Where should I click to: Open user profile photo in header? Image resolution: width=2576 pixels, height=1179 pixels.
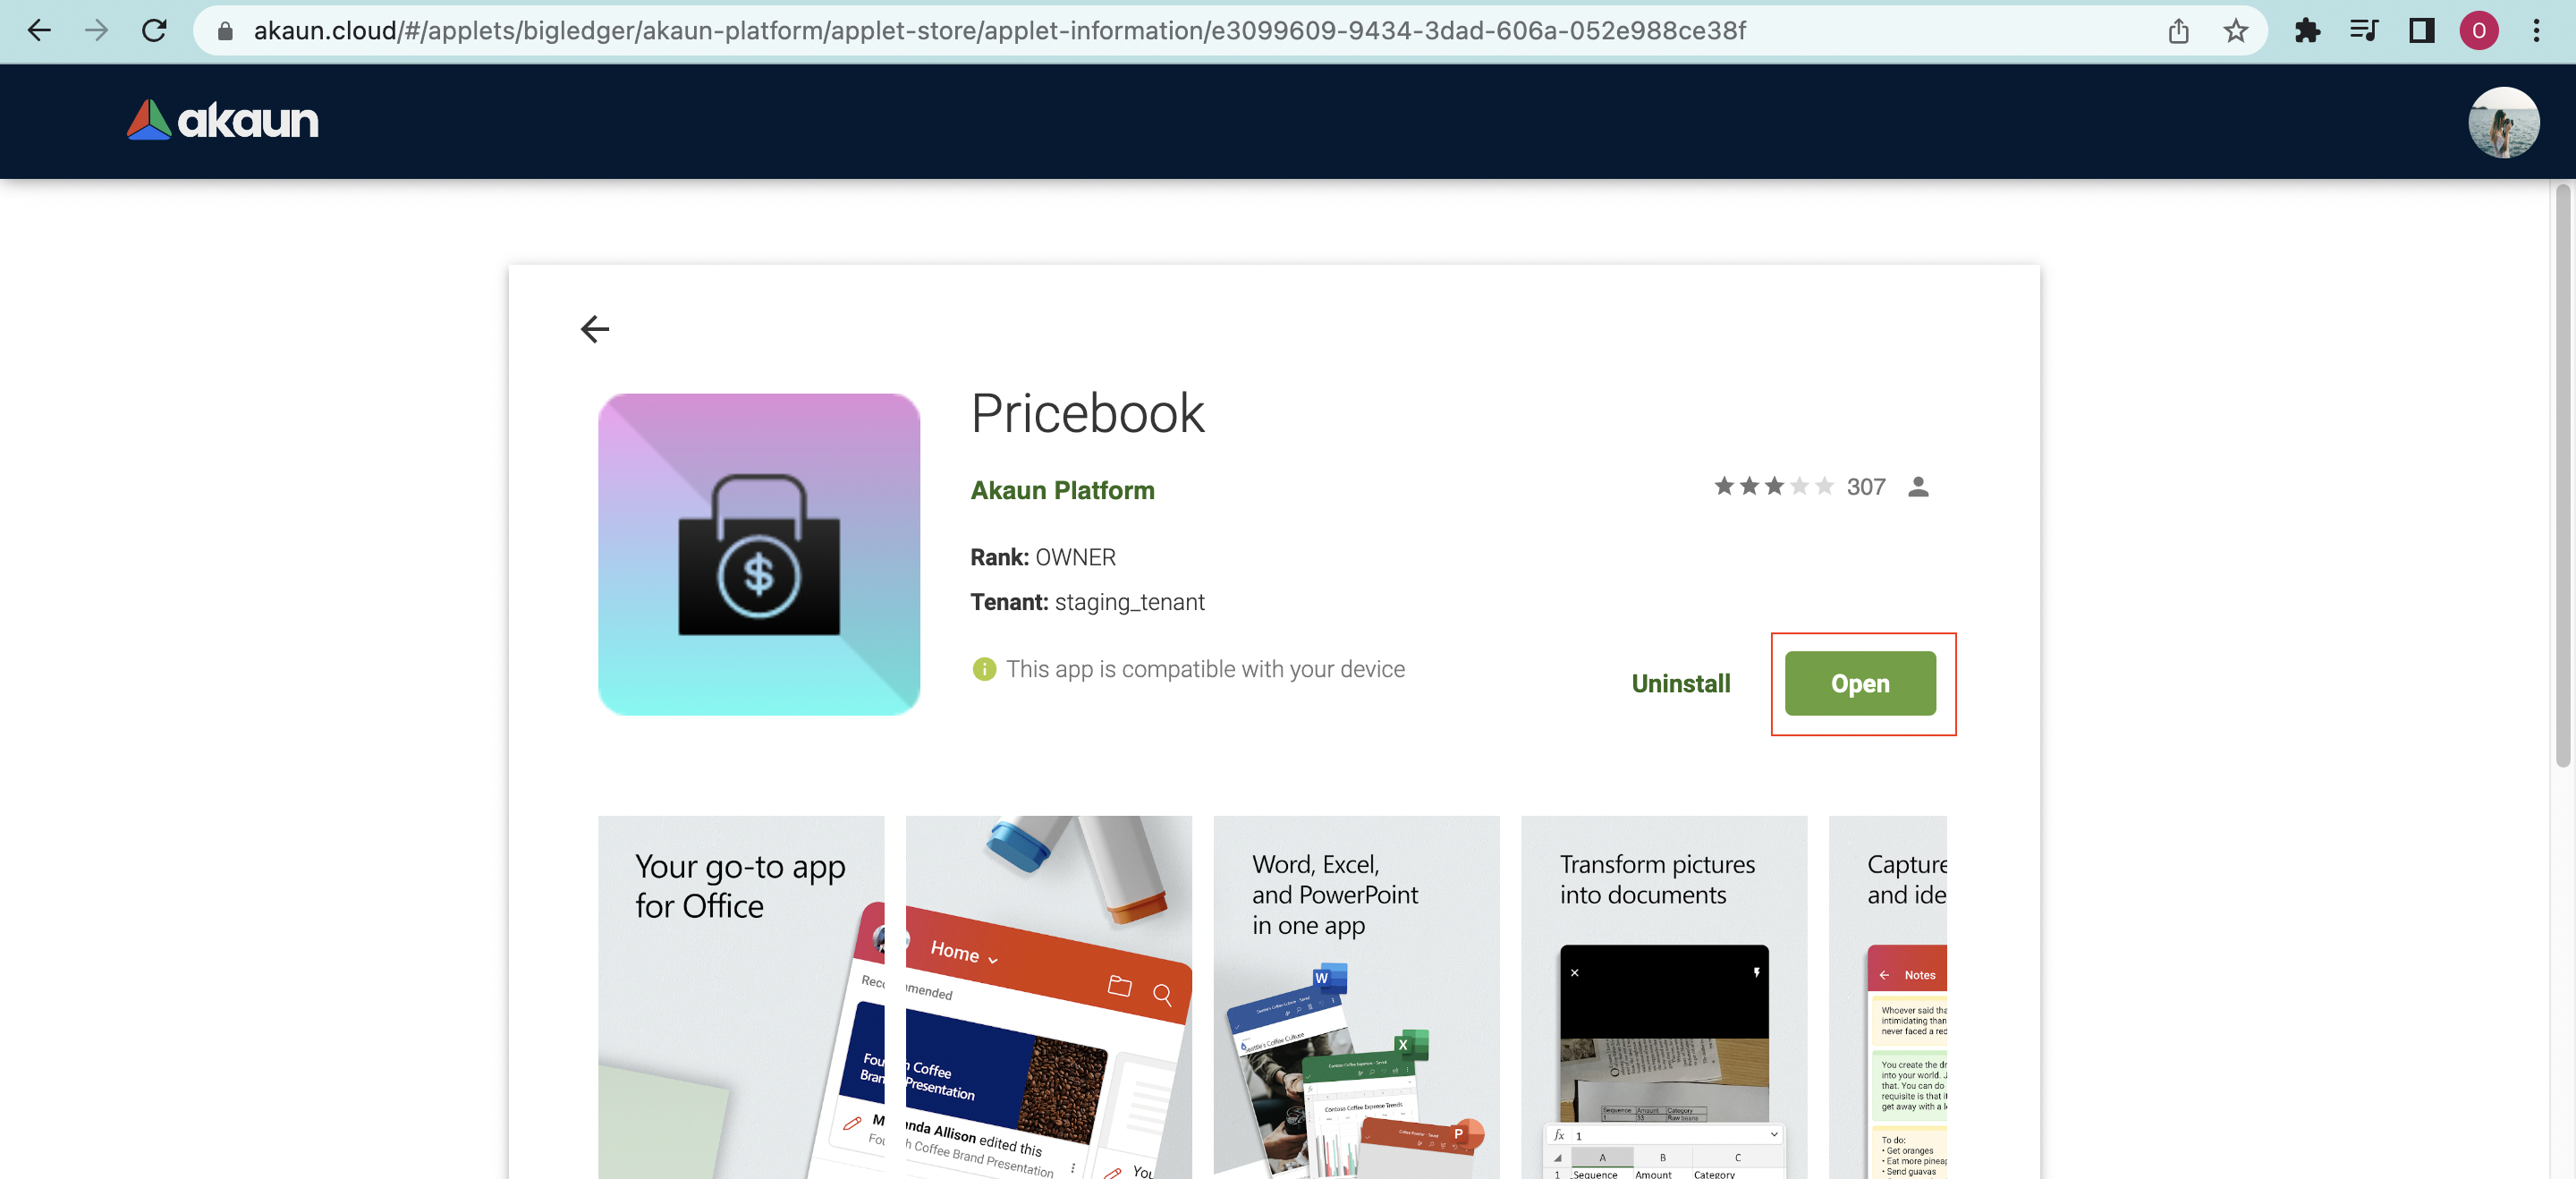click(x=2502, y=122)
